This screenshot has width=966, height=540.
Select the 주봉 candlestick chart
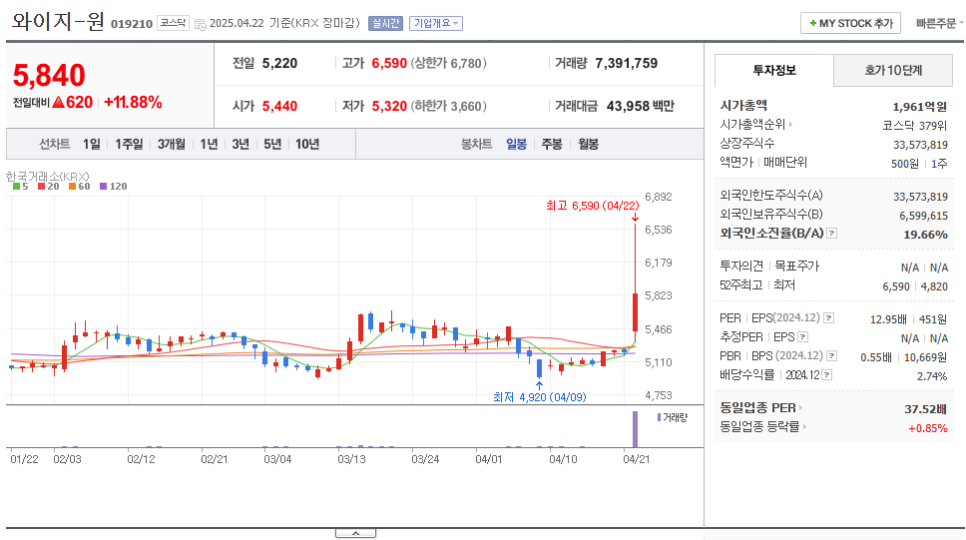[551, 144]
